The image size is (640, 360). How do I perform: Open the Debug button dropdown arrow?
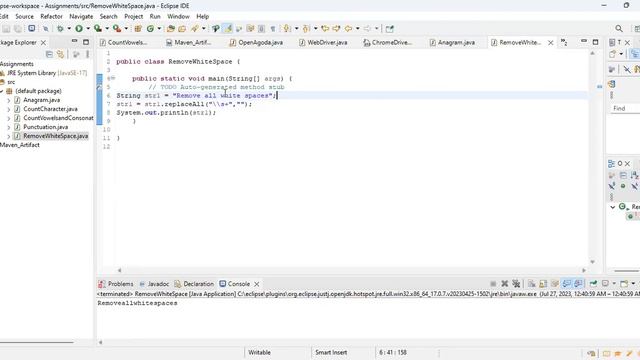tap(69, 29)
